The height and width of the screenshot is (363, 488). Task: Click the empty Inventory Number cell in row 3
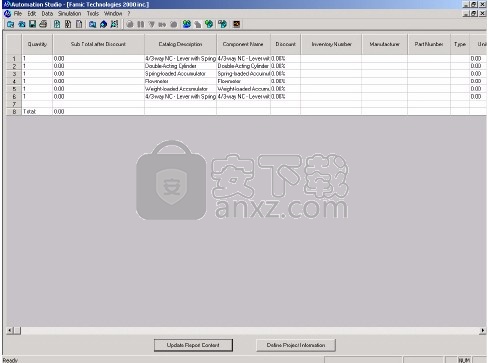point(331,74)
